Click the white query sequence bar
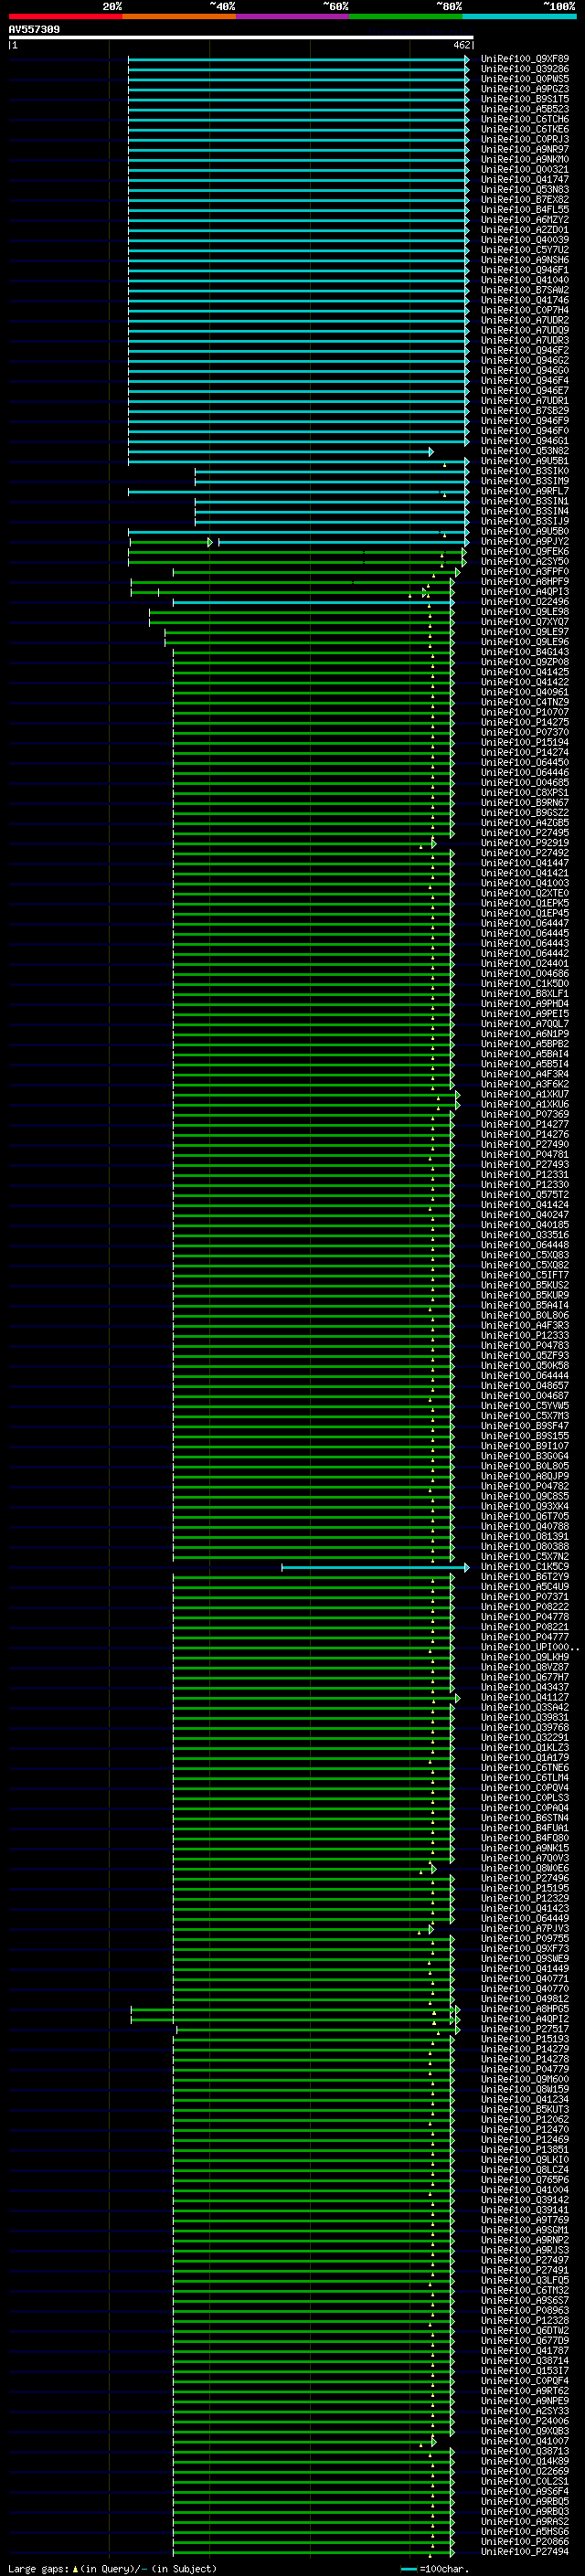This screenshot has height=2576, width=585. [x=241, y=37]
